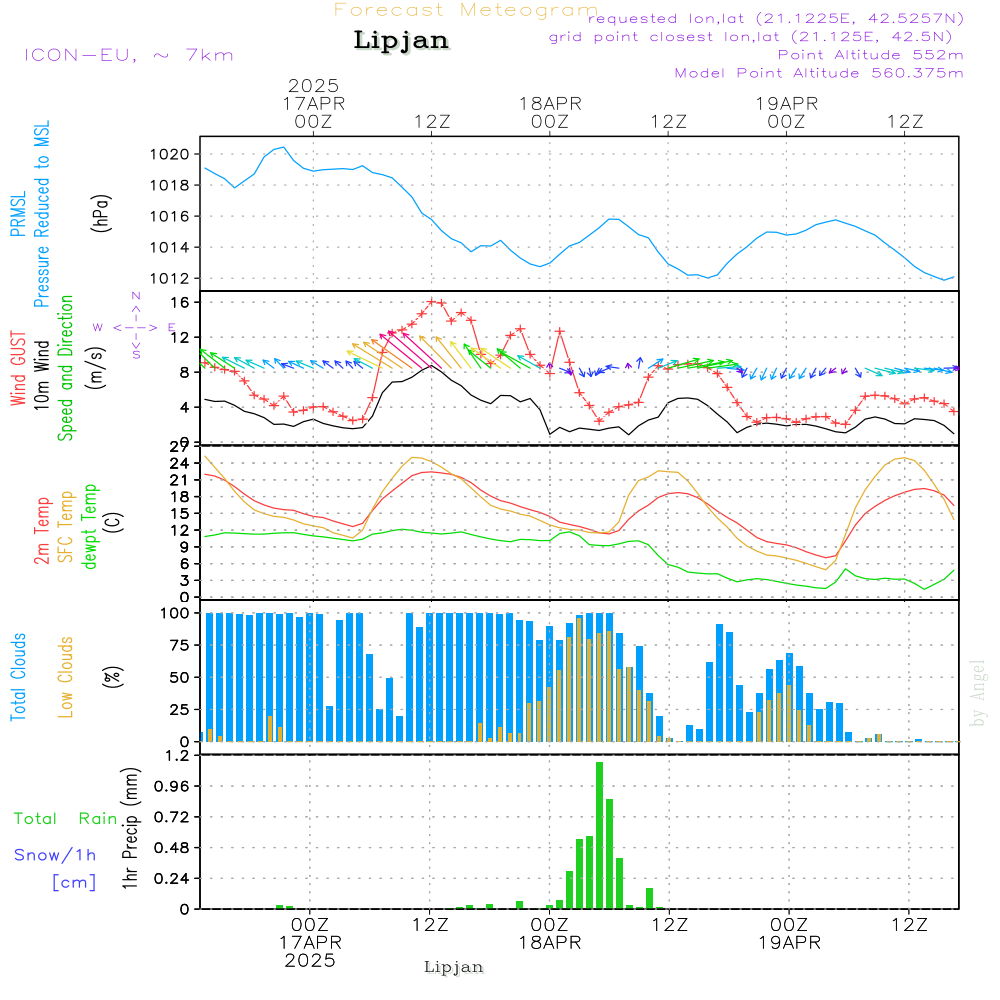Click the tallest green rain bar

[x=599, y=835]
